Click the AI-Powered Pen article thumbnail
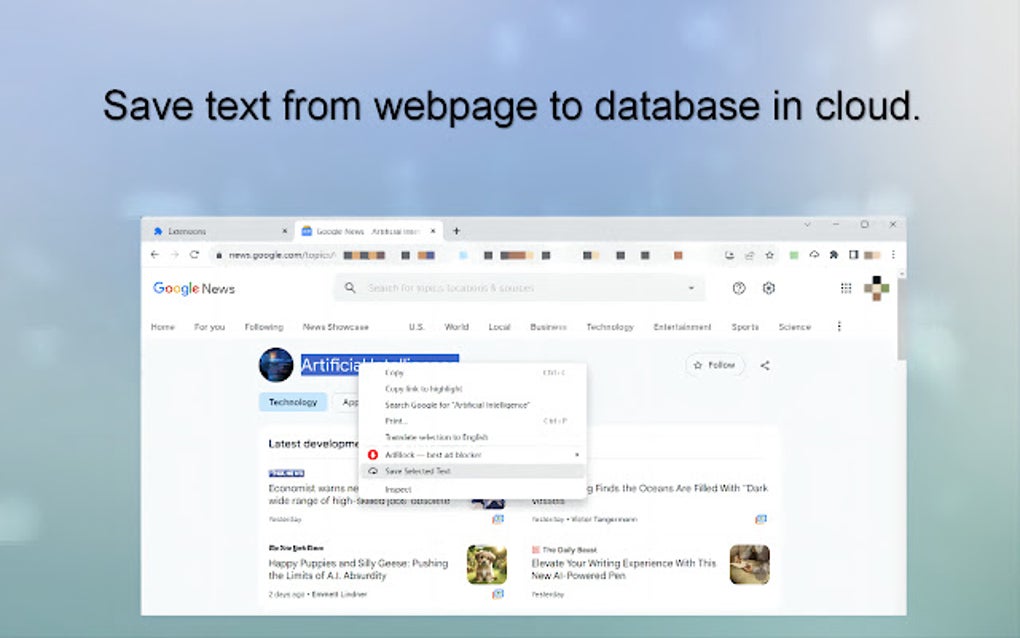The image size is (1020, 638). 749,565
